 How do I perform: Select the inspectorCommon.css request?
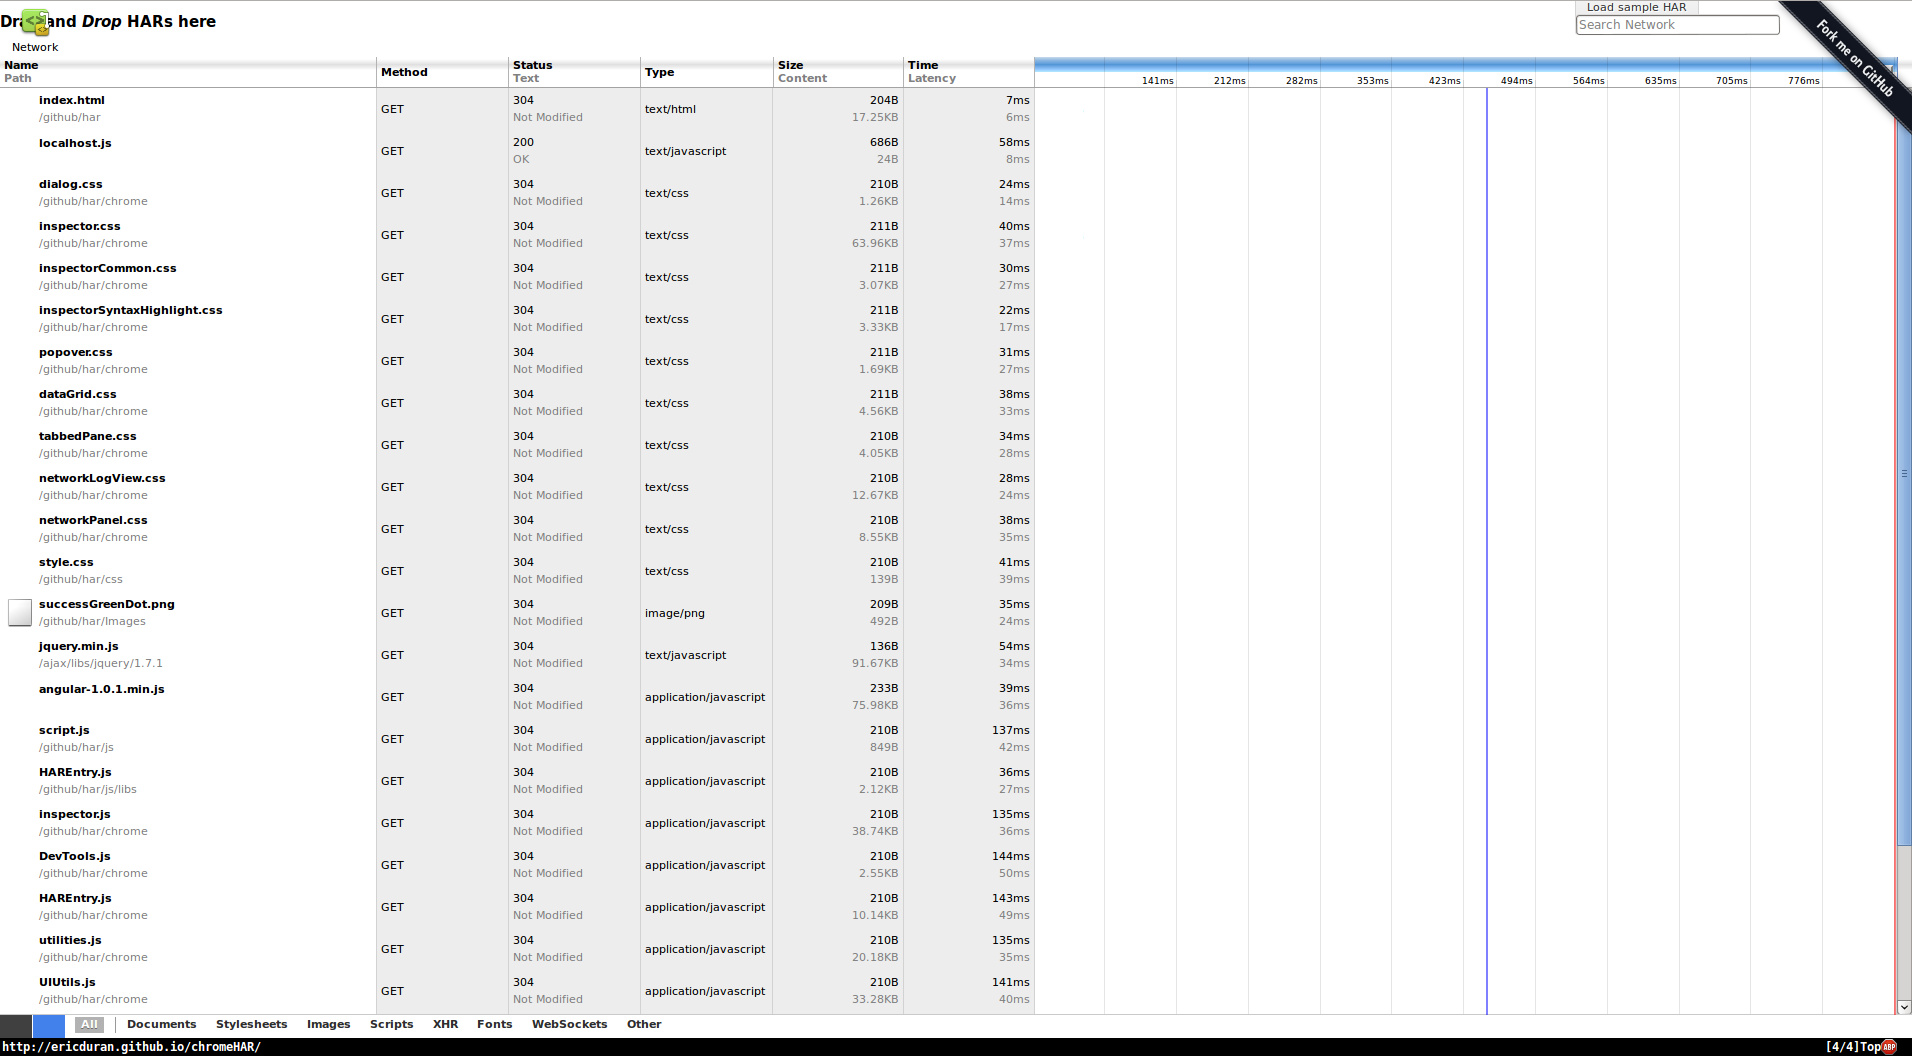tap(107, 268)
